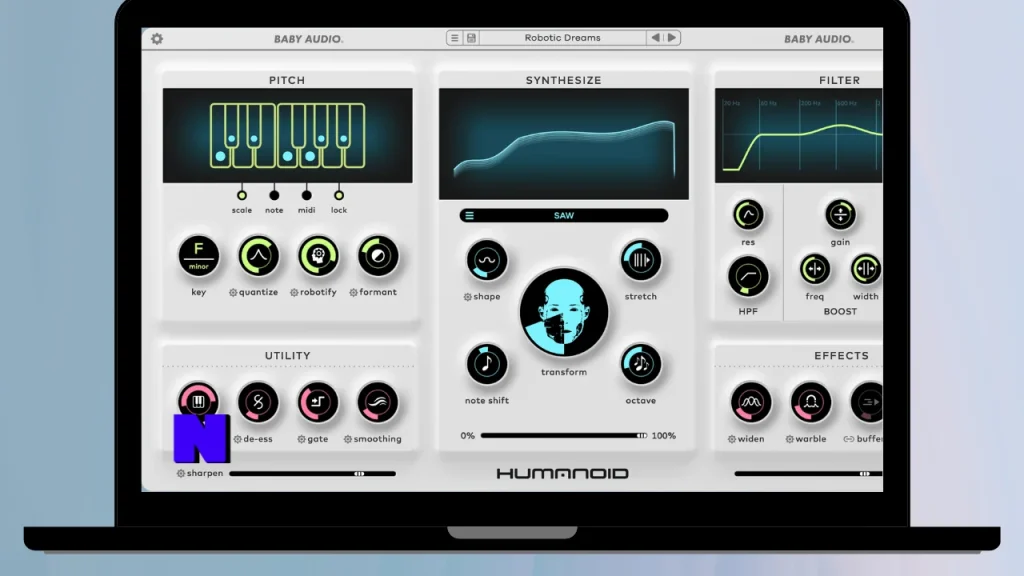The height and width of the screenshot is (576, 1024).
Task: Click the Robotic Dreams preset name
Action: 562,38
